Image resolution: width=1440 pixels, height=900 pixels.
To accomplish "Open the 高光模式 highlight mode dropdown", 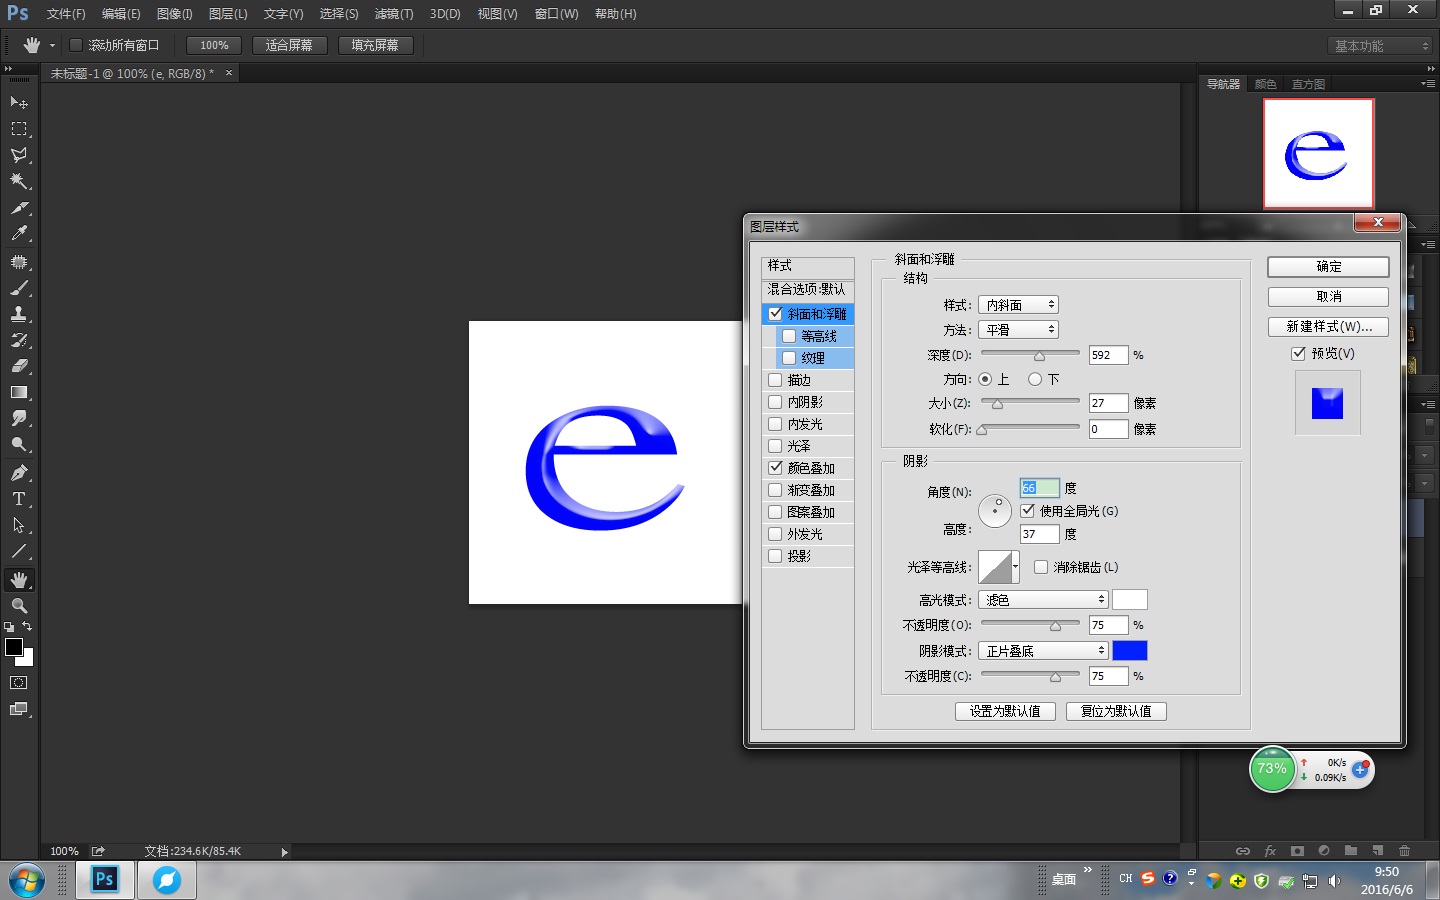I will coord(1043,600).
